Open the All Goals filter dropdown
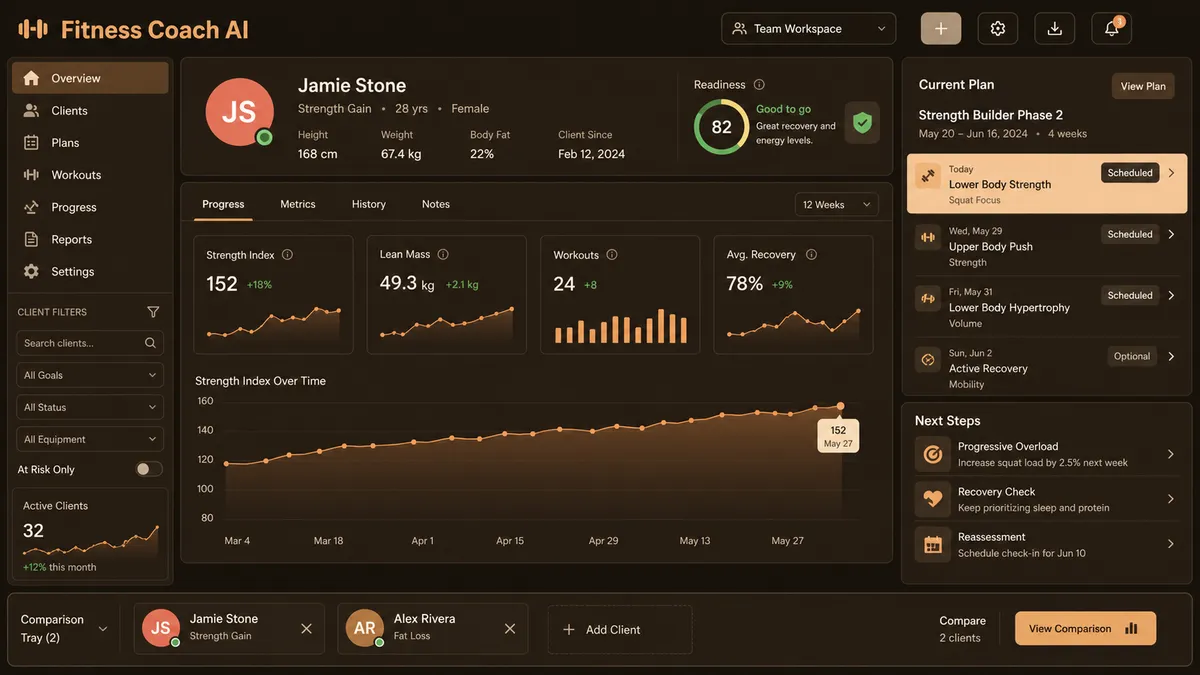This screenshot has height=675, width=1200. click(90, 375)
